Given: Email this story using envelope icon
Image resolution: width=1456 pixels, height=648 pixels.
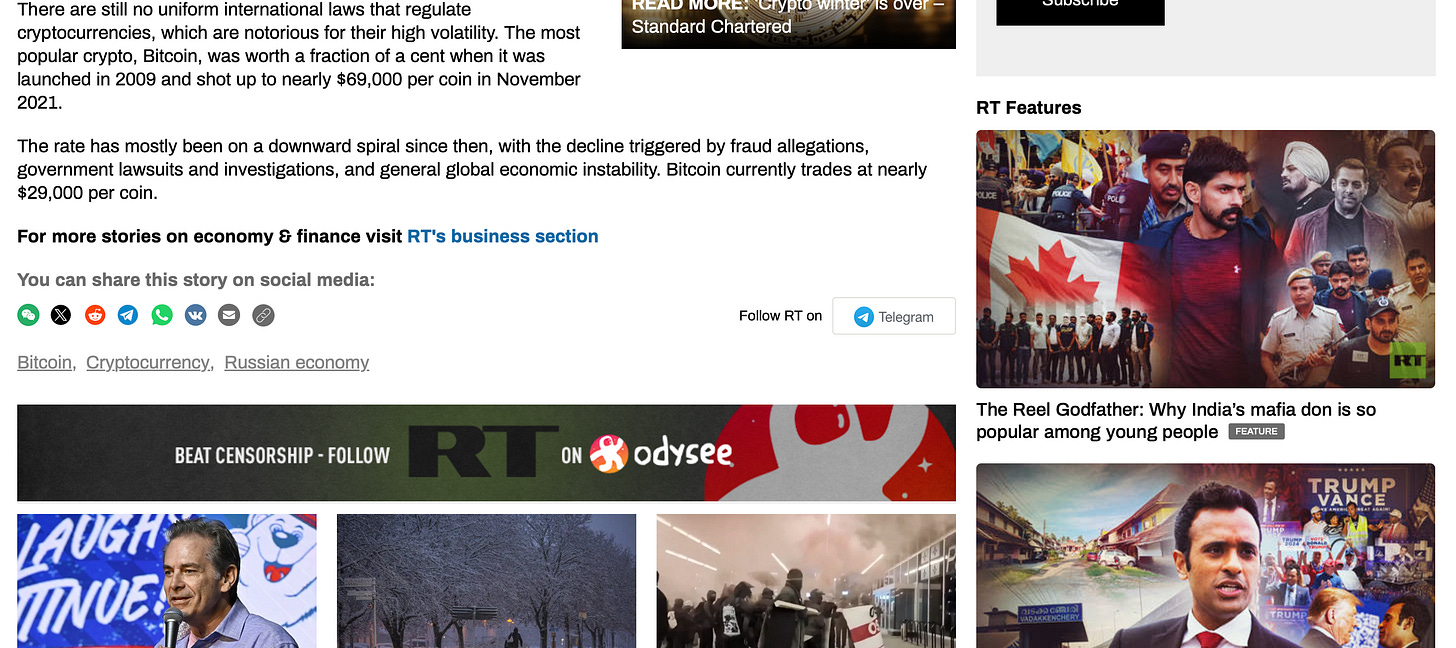Looking at the screenshot, I should [x=229, y=315].
